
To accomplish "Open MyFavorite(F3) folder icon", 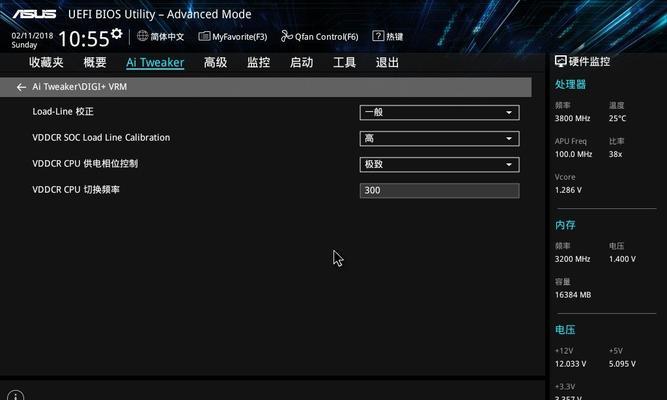I will coord(204,36).
